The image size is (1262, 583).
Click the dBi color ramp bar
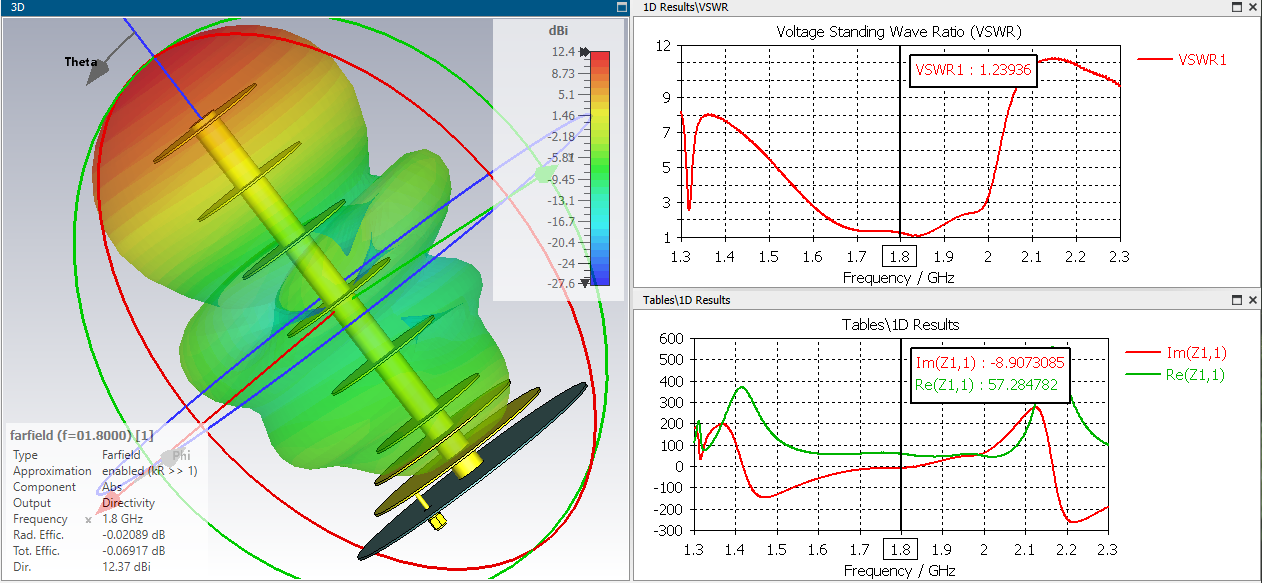tap(600, 168)
